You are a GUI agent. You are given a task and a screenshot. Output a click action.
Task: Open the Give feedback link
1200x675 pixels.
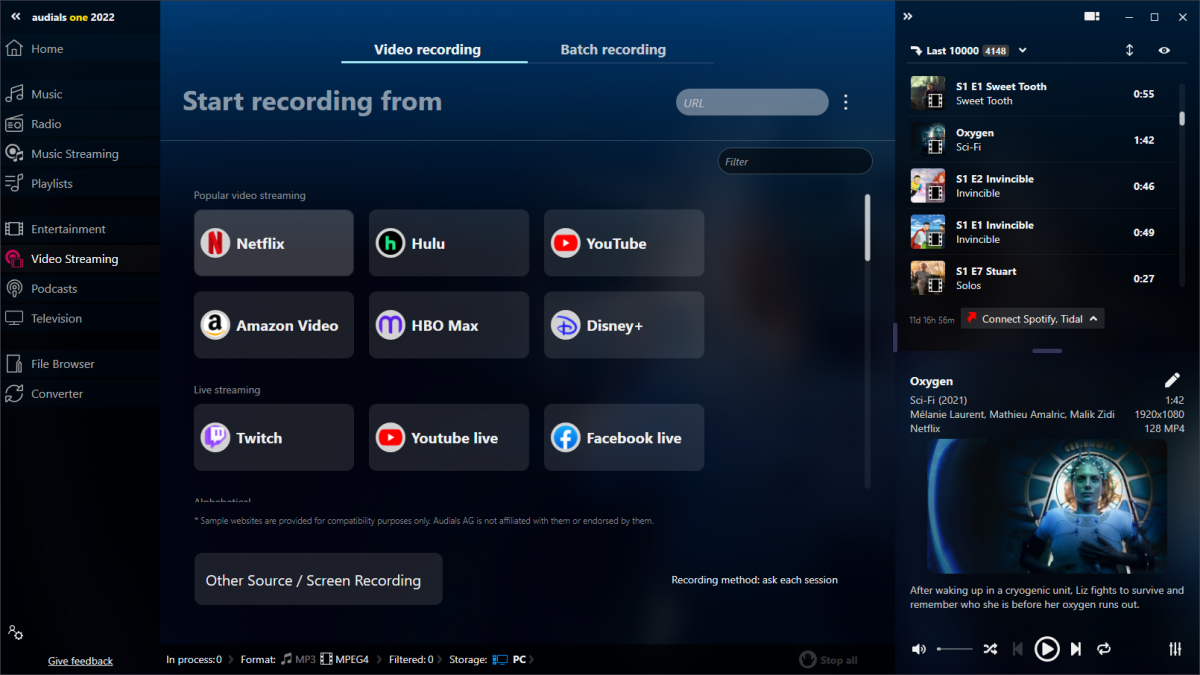[80, 660]
